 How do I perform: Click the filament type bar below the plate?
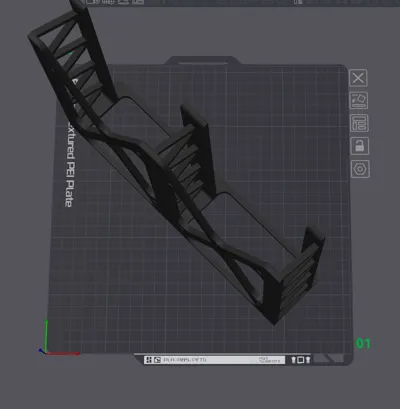click(215, 360)
